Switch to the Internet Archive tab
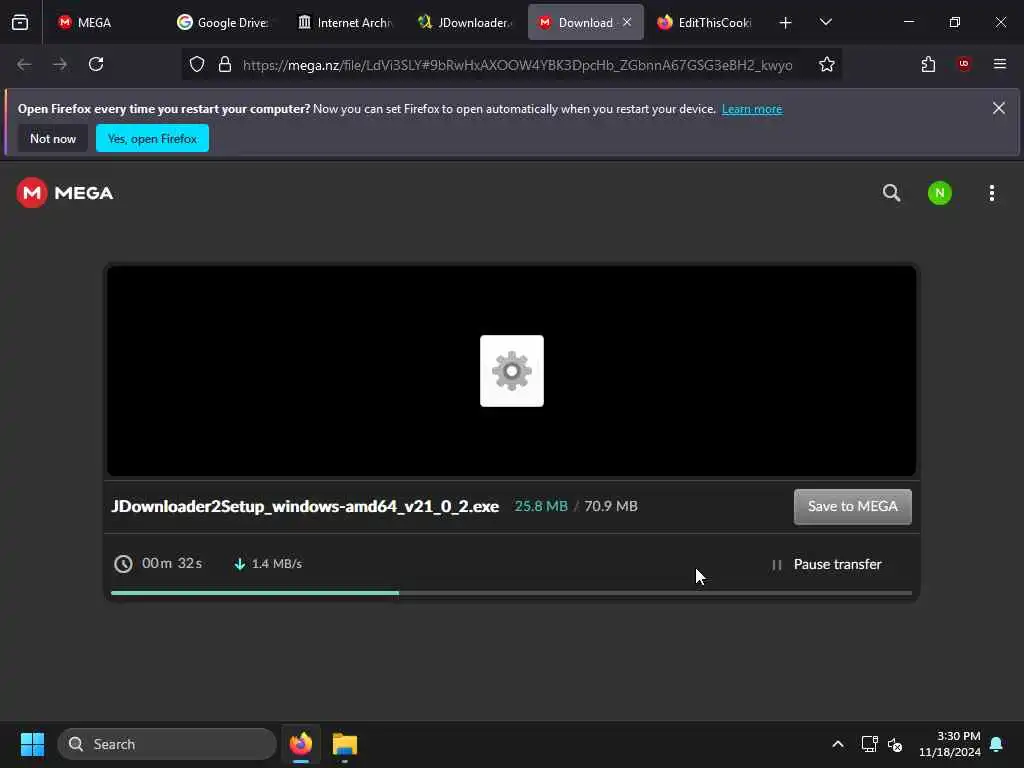 pos(345,23)
